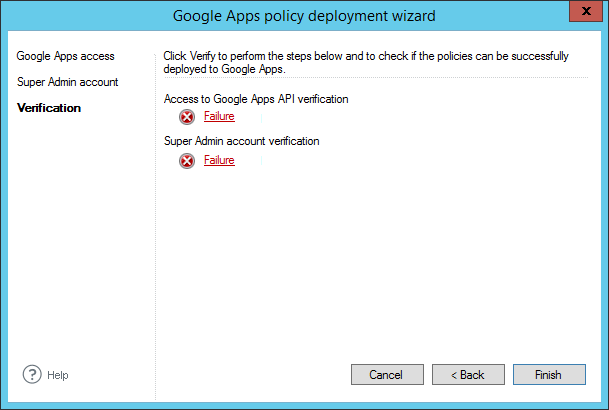
Task: Open the Failure link for Super Admin account verification
Action: 219,160
